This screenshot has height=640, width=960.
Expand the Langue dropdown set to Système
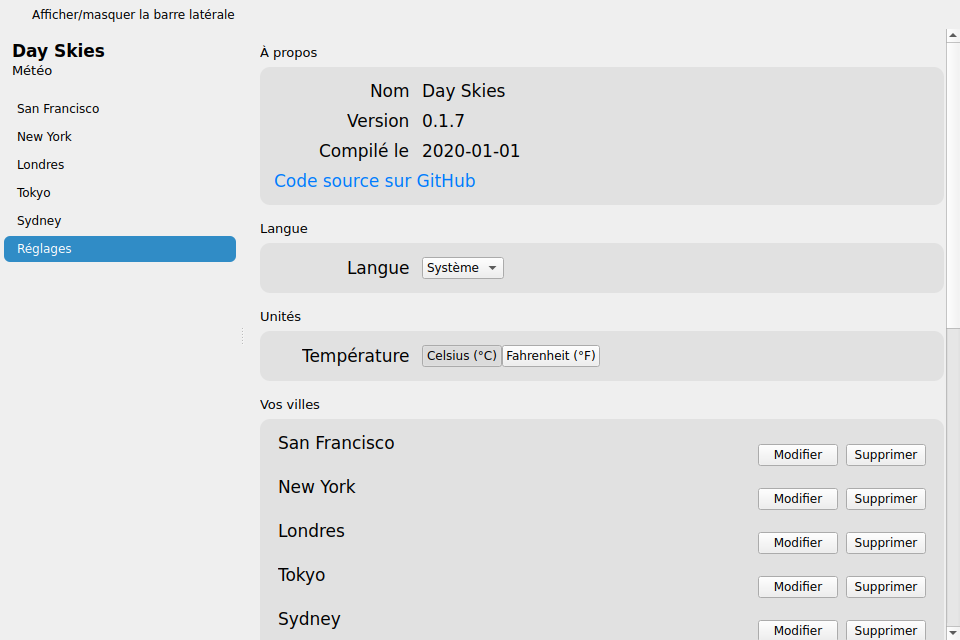[x=462, y=268]
